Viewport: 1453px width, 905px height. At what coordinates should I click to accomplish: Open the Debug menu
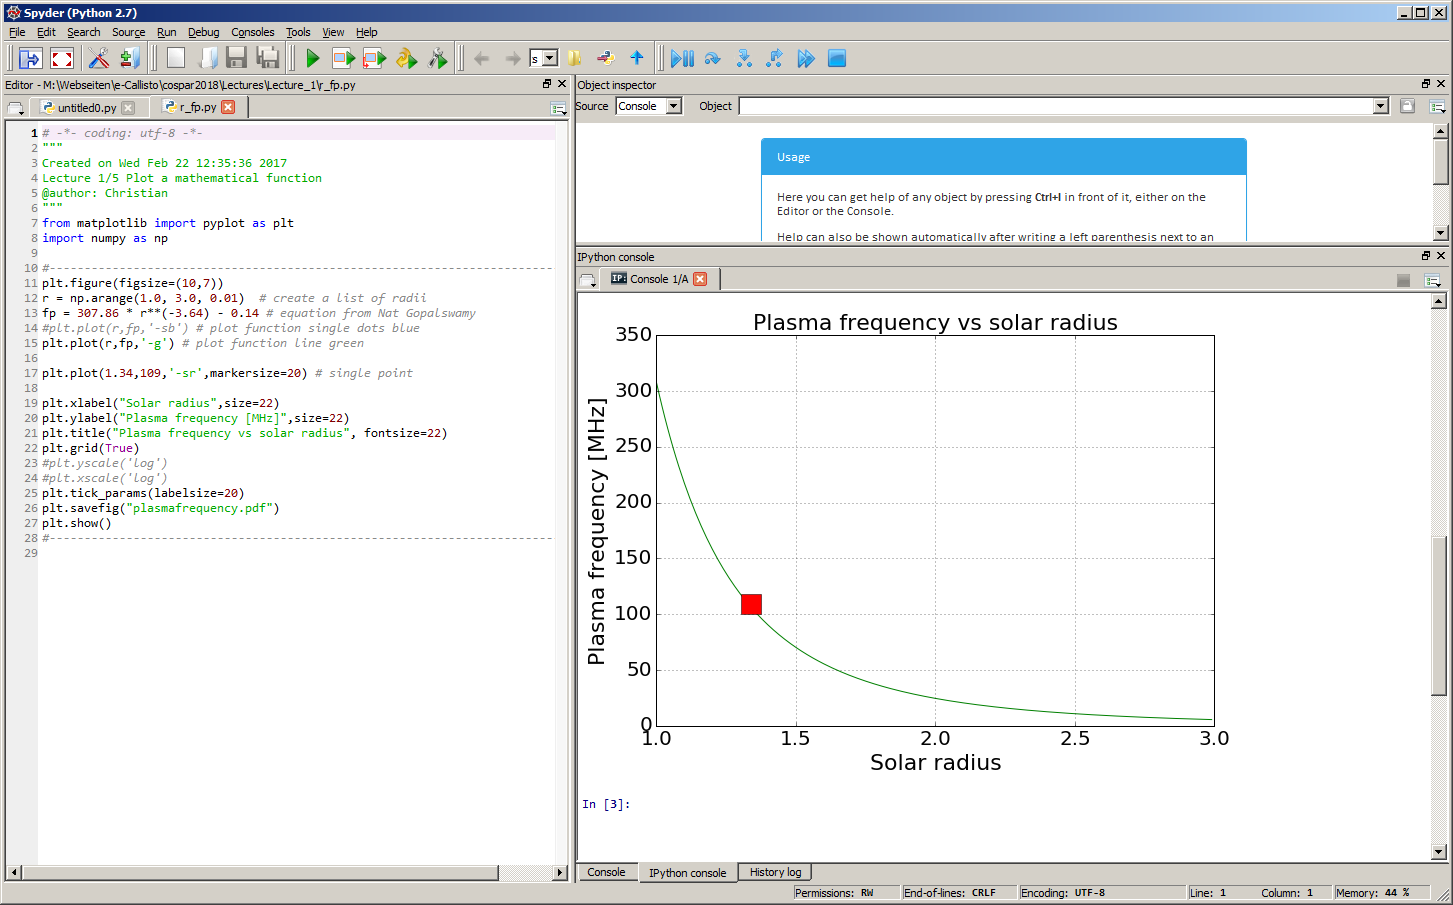point(203,32)
